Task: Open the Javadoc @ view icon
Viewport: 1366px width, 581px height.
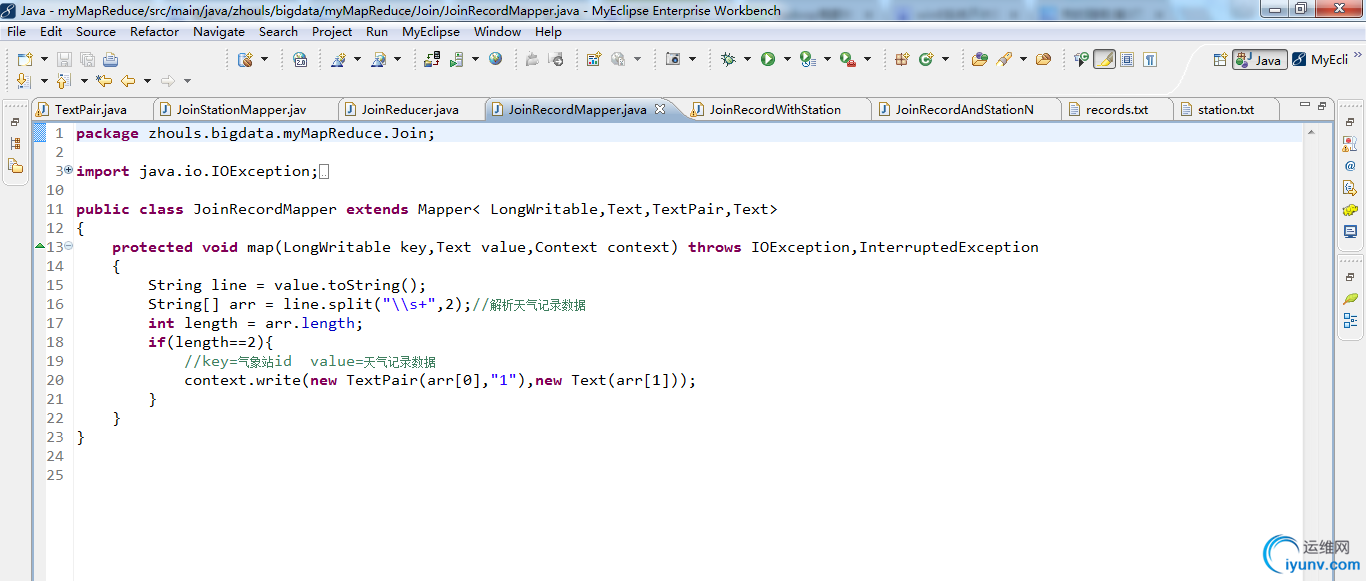Action: pos(1350,166)
